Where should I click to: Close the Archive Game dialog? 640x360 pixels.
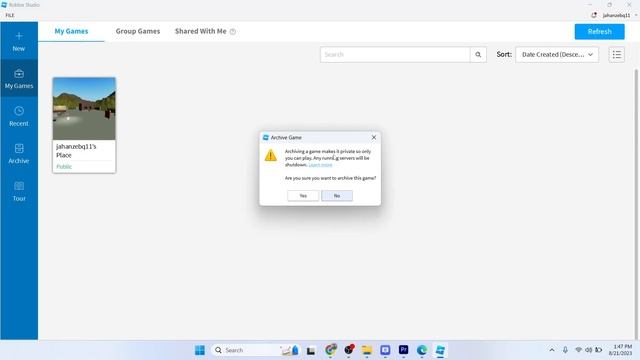pos(374,138)
